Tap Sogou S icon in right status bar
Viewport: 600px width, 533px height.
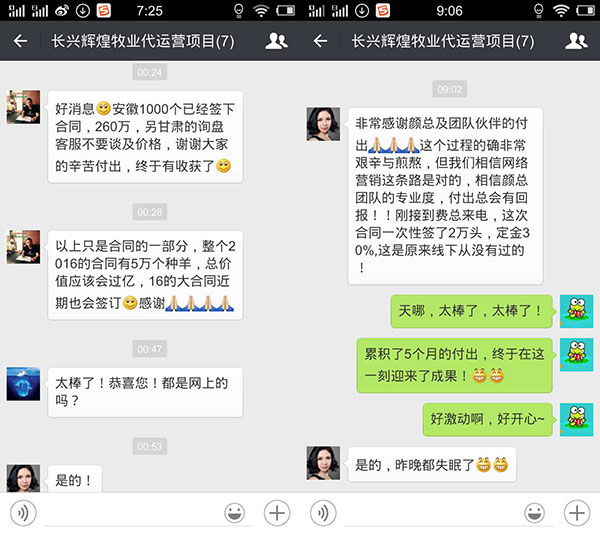coord(383,11)
